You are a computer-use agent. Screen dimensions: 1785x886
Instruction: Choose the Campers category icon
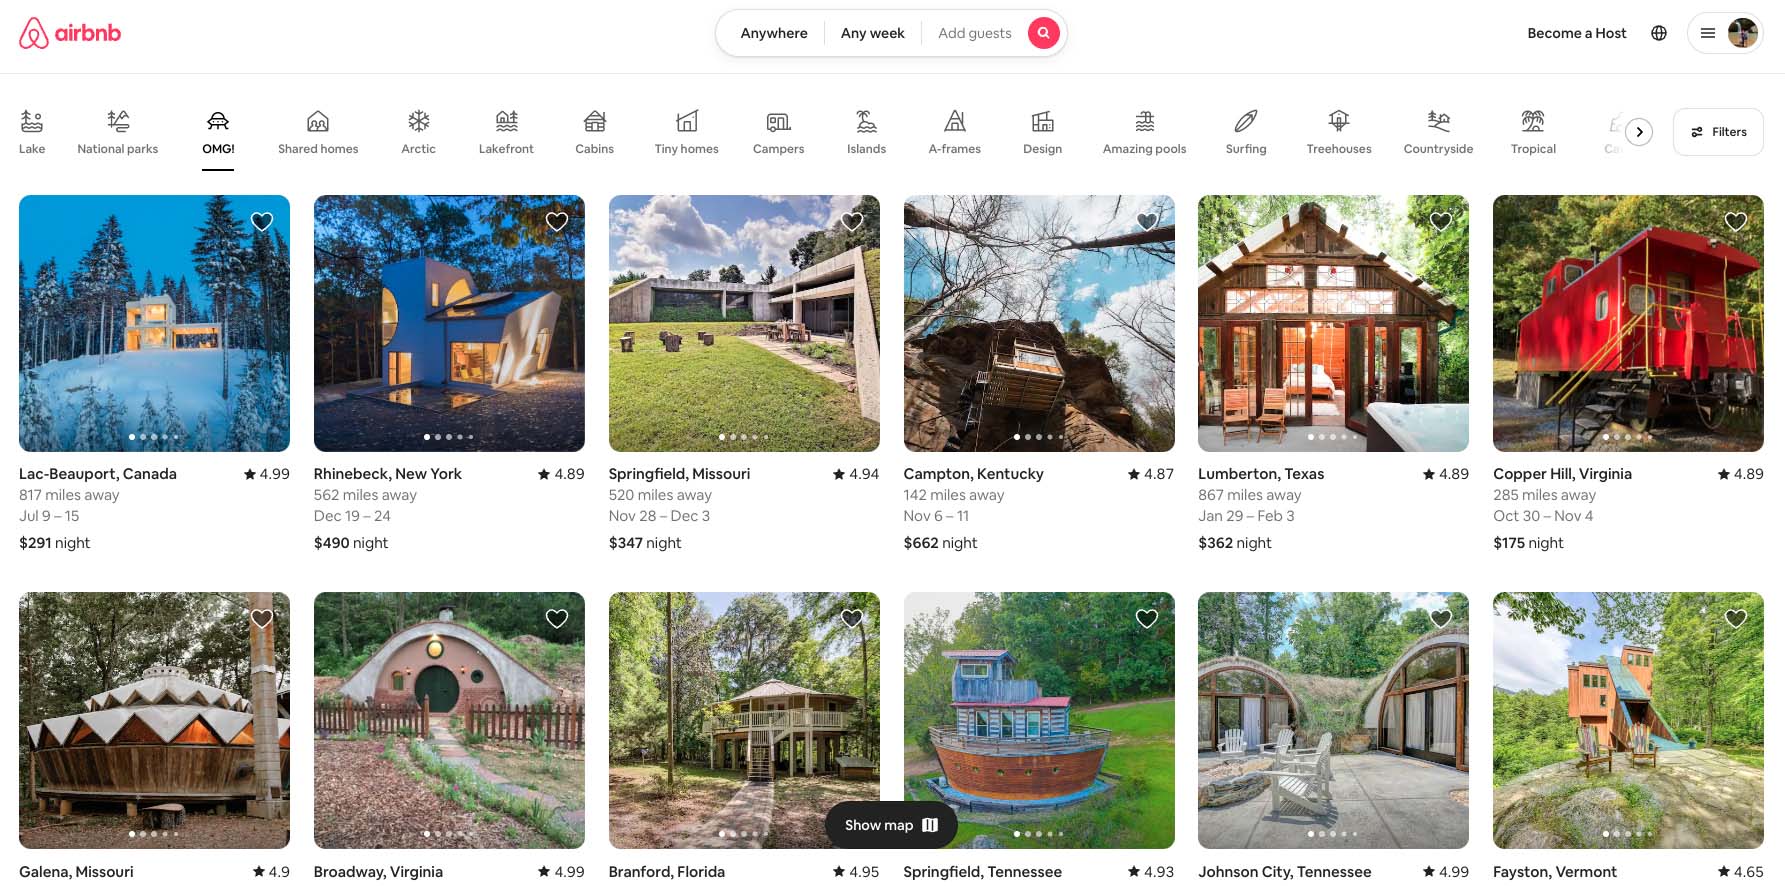click(x=778, y=121)
